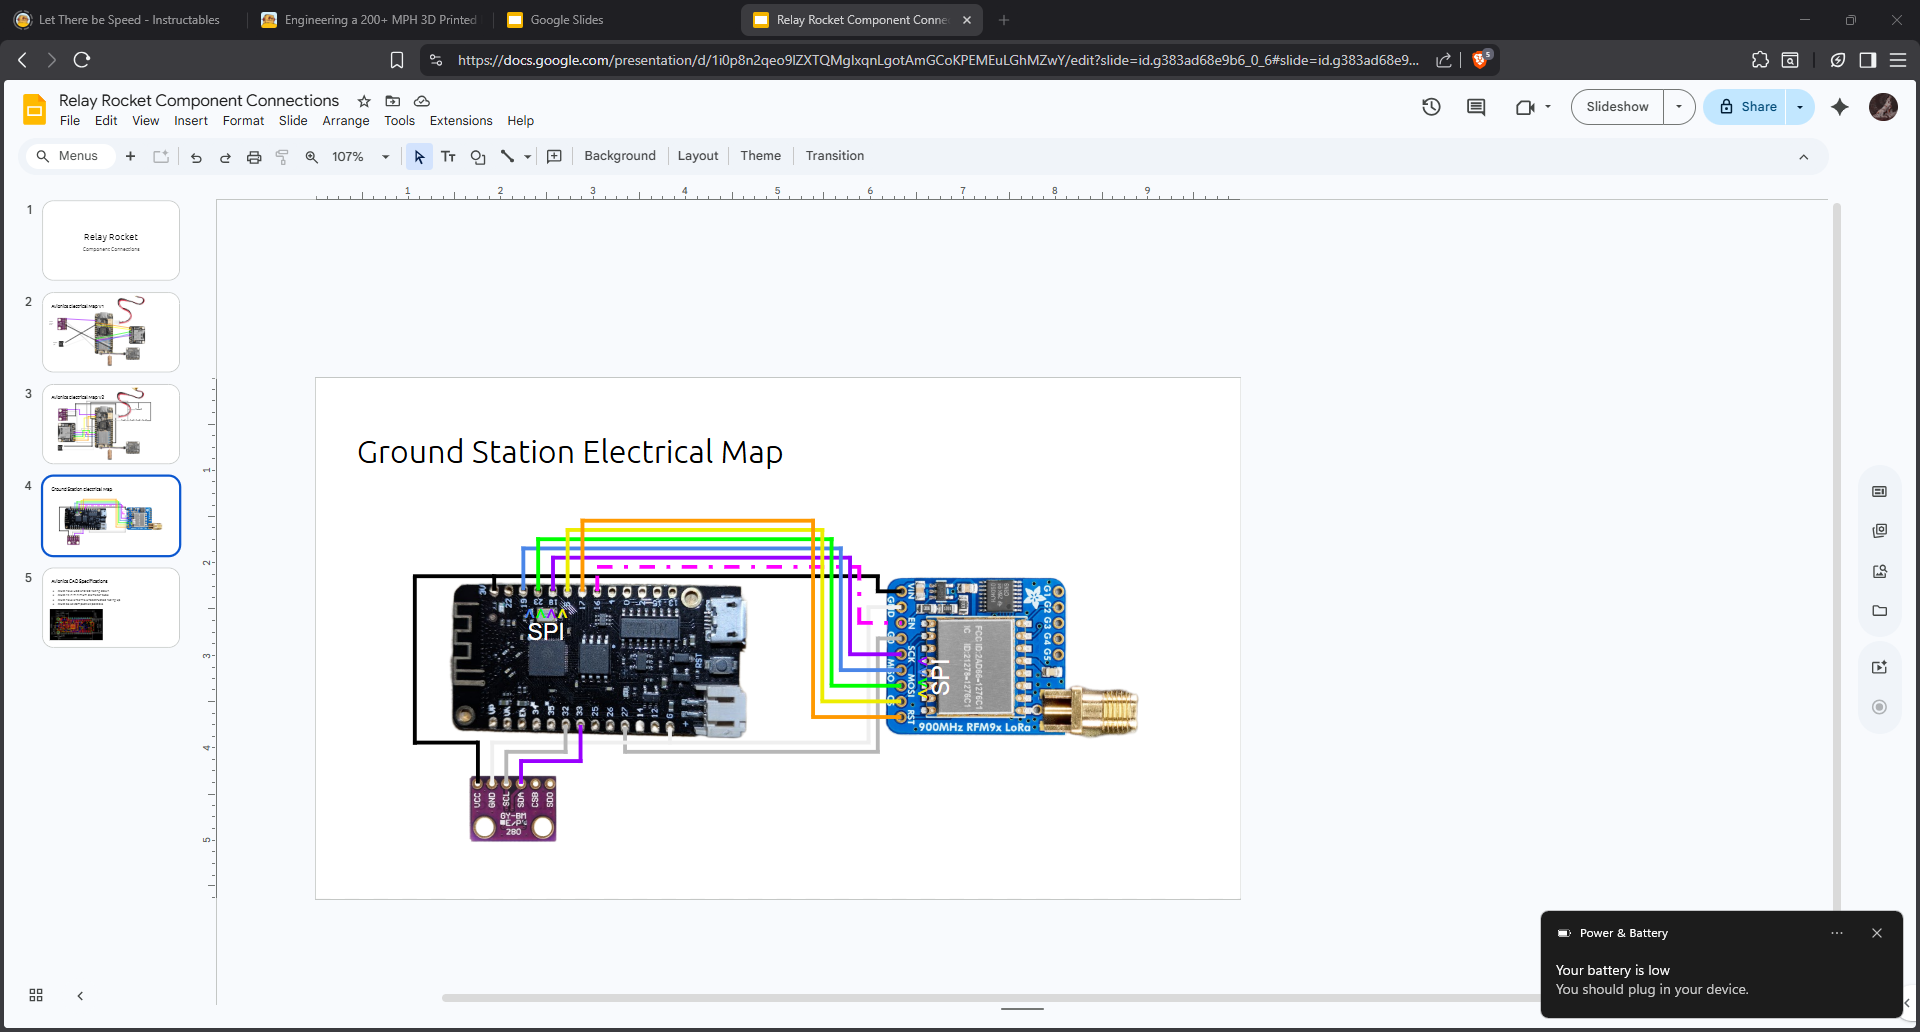Select the line tool

[x=507, y=156]
